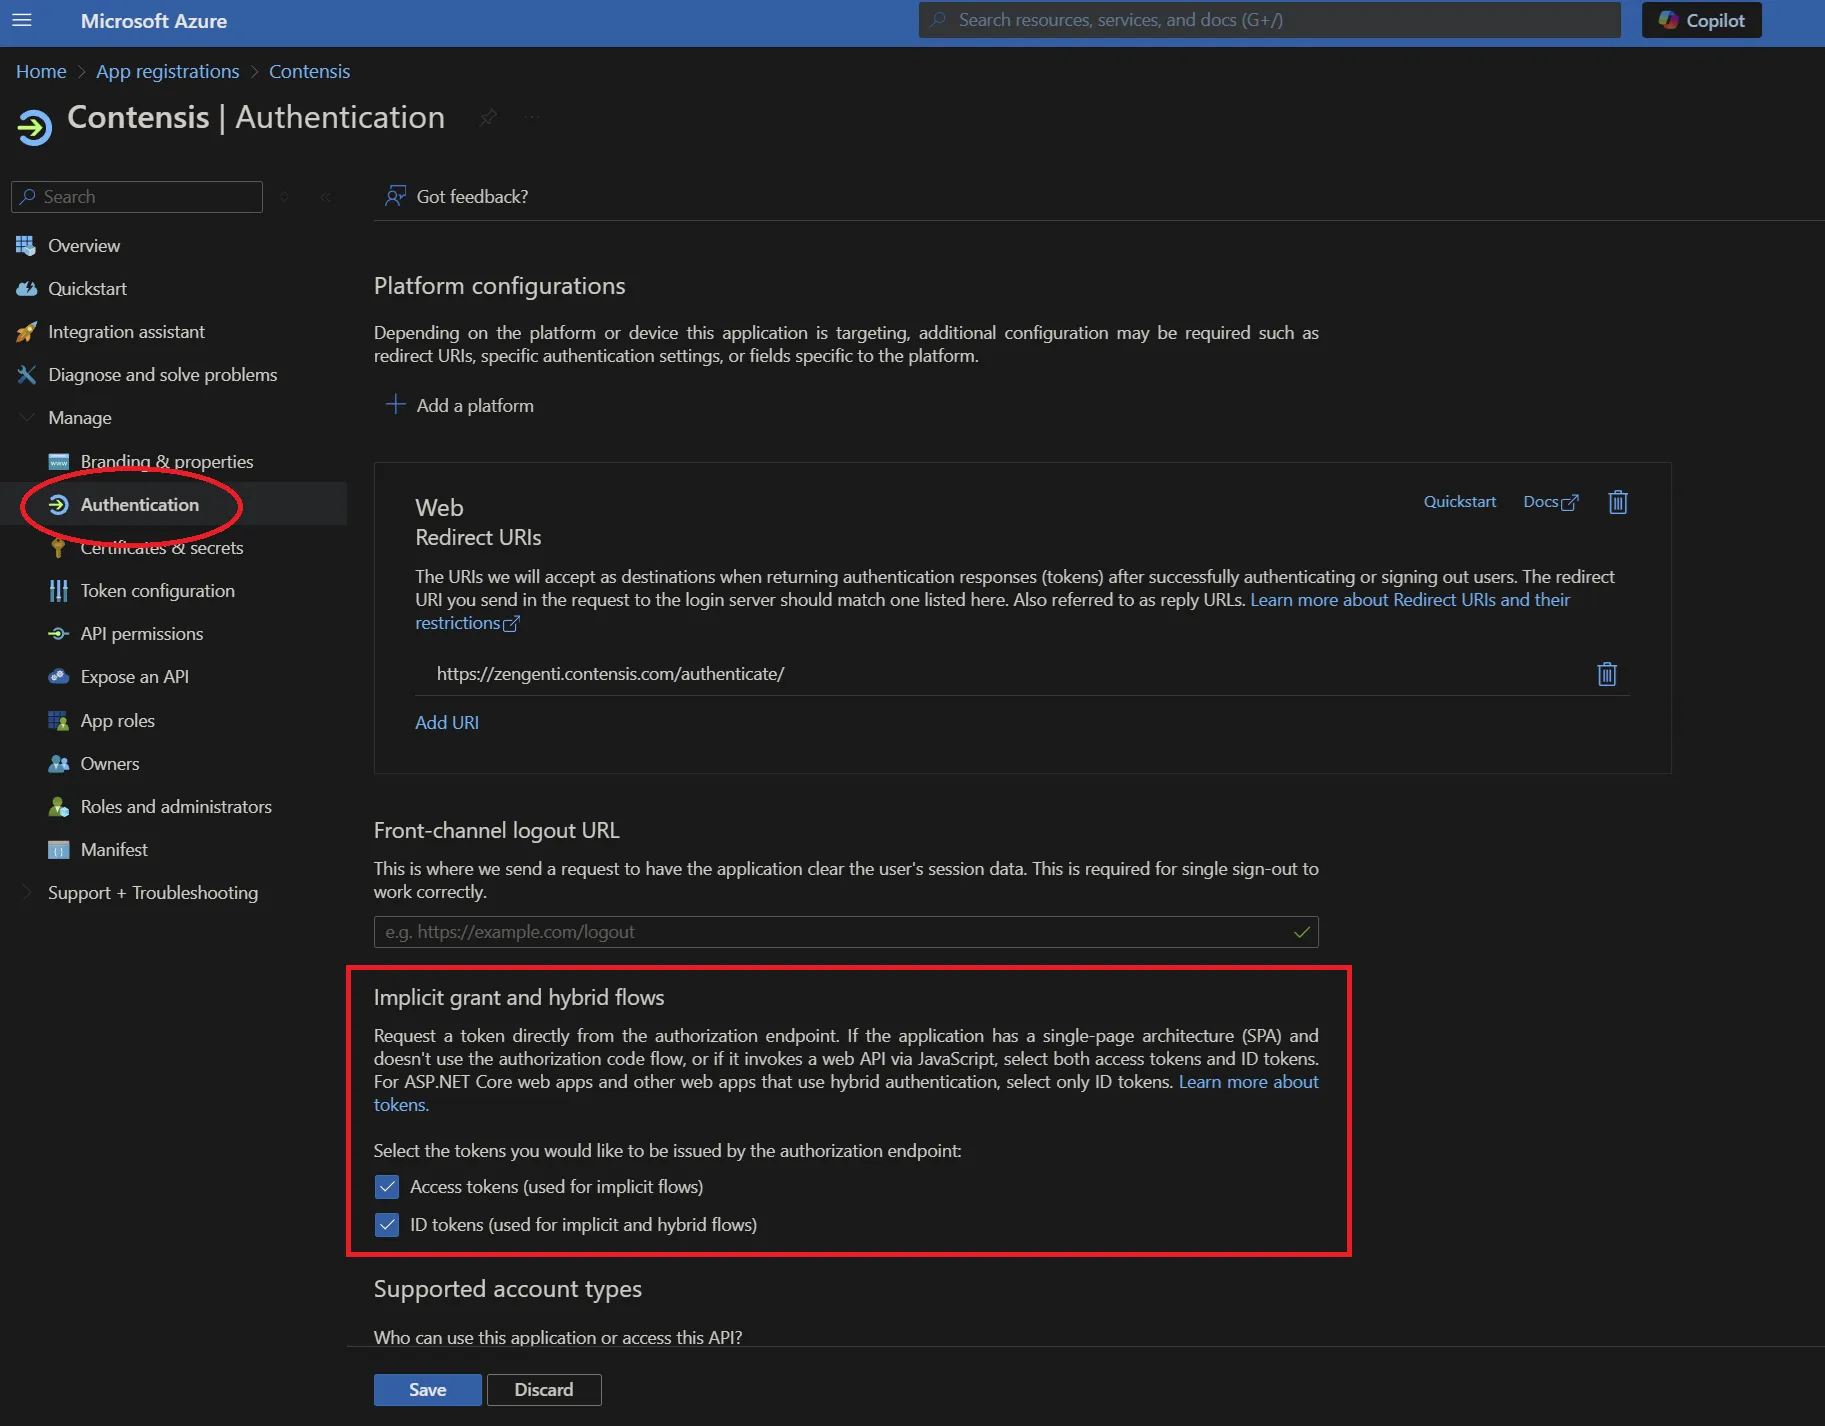The height and width of the screenshot is (1426, 1825).
Task: Focus the global search resources box
Action: pos(1269,20)
